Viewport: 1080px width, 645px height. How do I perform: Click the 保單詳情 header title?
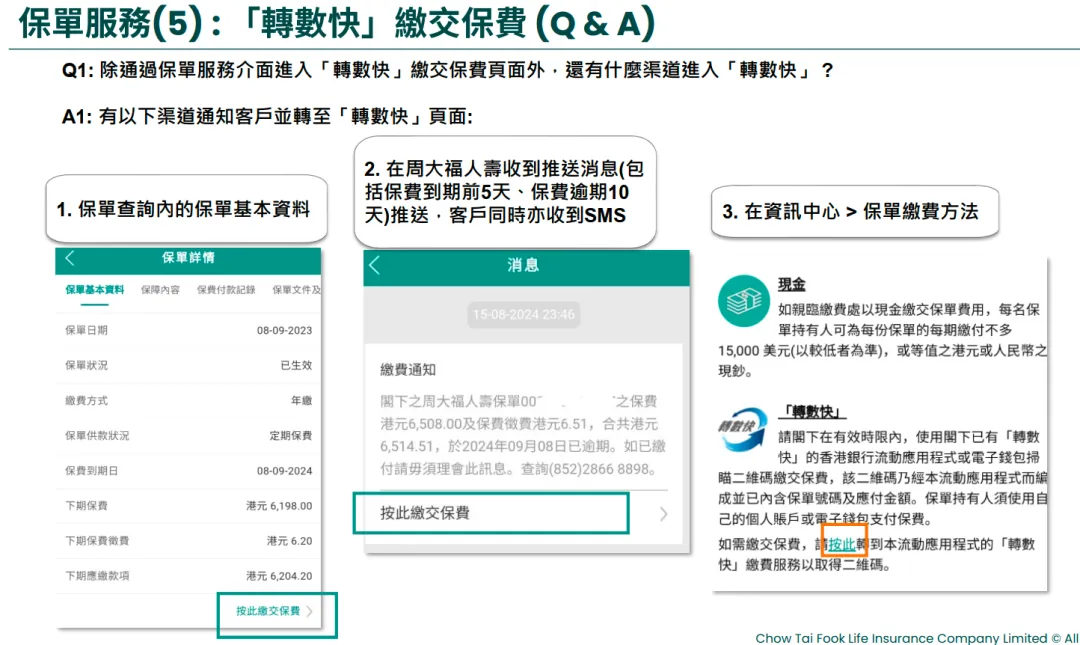(x=188, y=258)
